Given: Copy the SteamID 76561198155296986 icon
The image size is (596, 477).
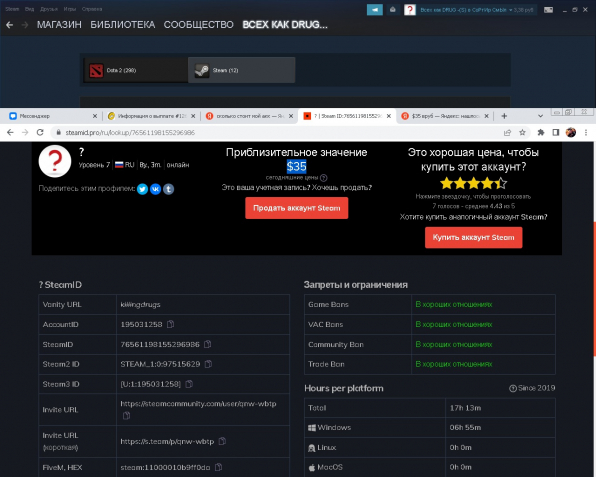Looking at the screenshot, I should [x=208, y=344].
